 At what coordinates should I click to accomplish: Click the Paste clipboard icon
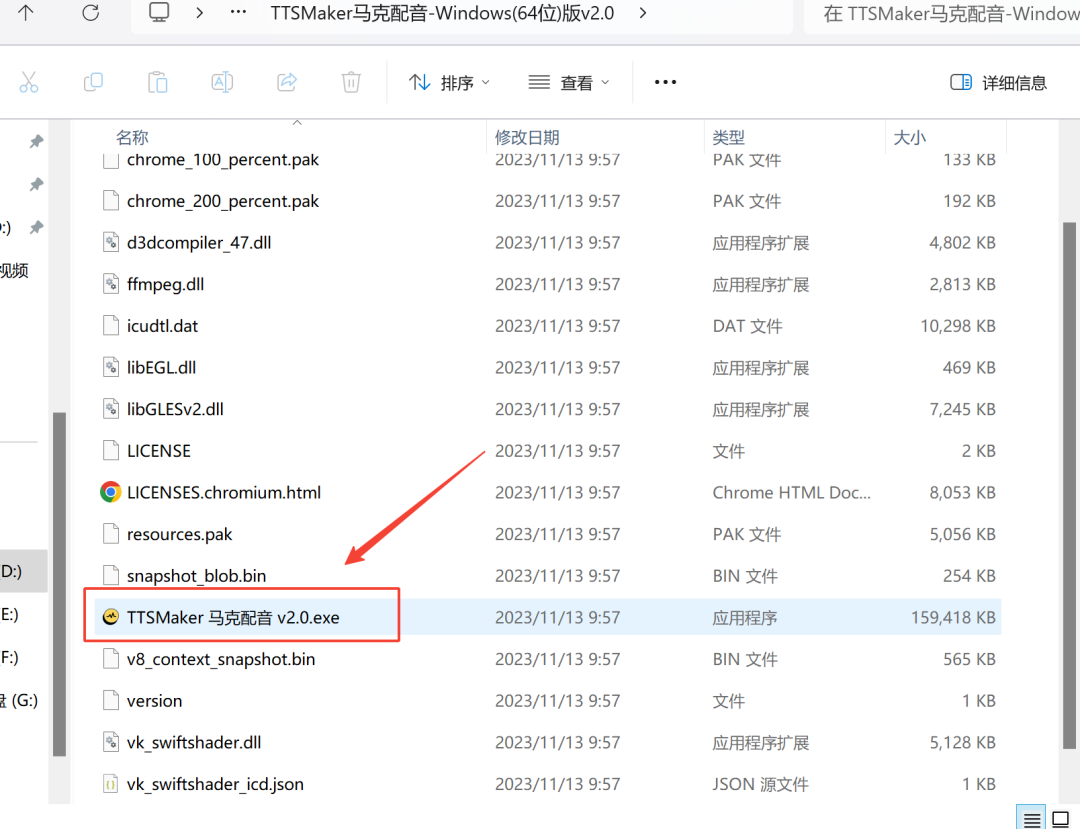(158, 83)
